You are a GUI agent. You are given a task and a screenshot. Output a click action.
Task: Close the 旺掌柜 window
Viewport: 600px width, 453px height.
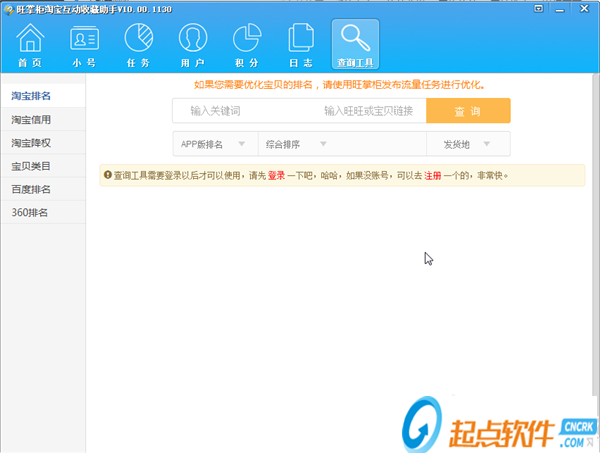(584, 8)
